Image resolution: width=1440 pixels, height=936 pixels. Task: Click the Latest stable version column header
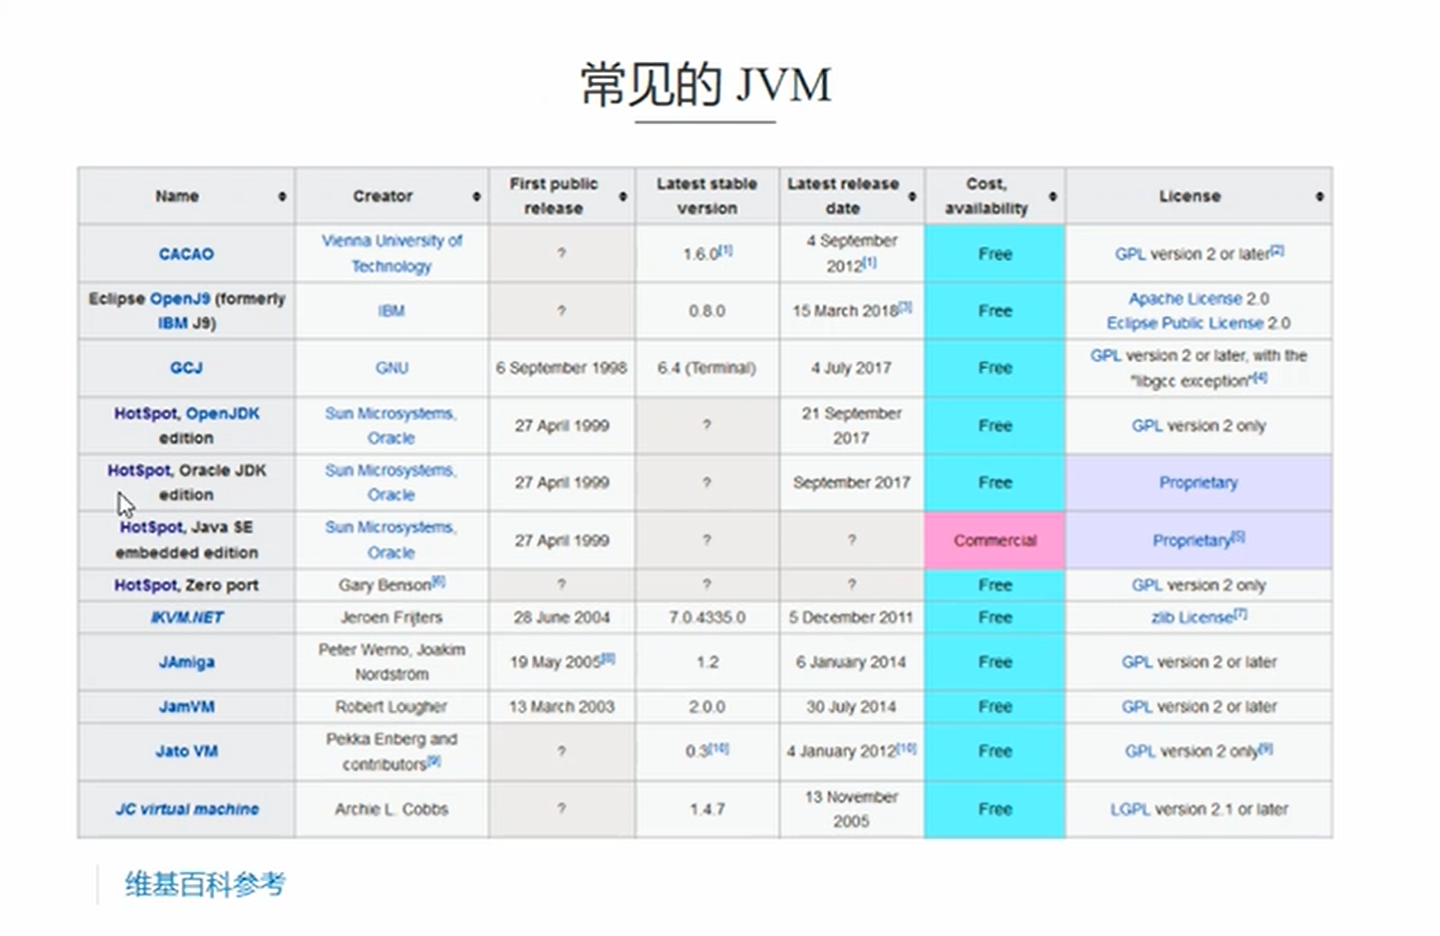pos(707,196)
